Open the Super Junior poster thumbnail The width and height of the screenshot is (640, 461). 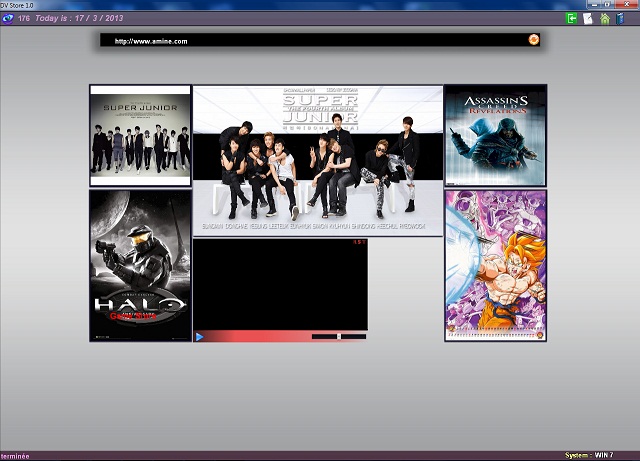(x=140, y=136)
